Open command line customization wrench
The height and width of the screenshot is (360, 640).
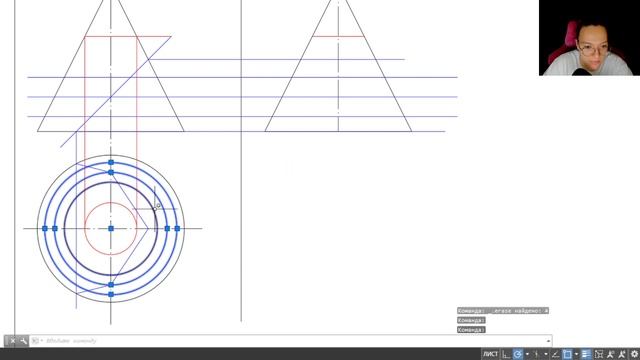click(24, 341)
